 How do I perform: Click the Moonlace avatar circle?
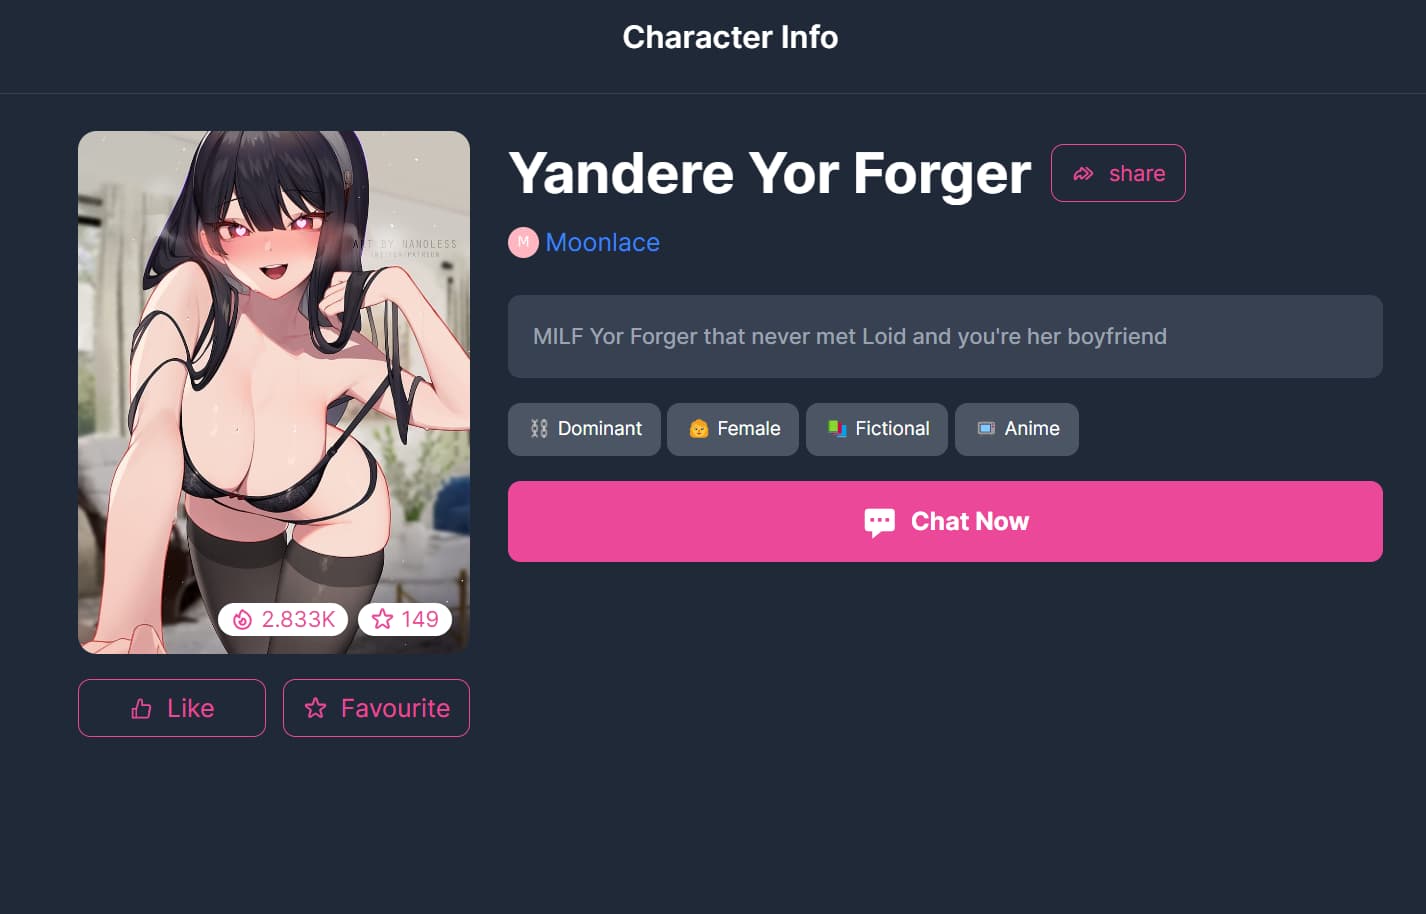point(523,242)
